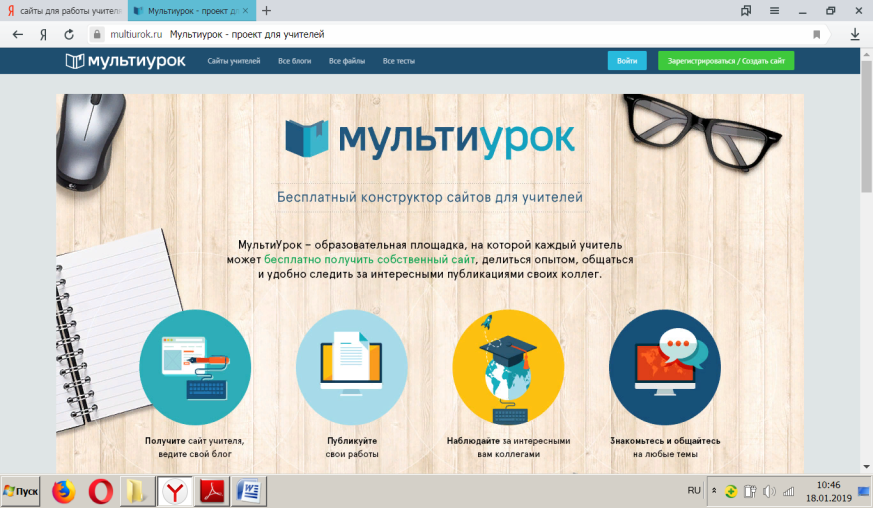Expand hidden system tray icons

[x=714, y=491]
